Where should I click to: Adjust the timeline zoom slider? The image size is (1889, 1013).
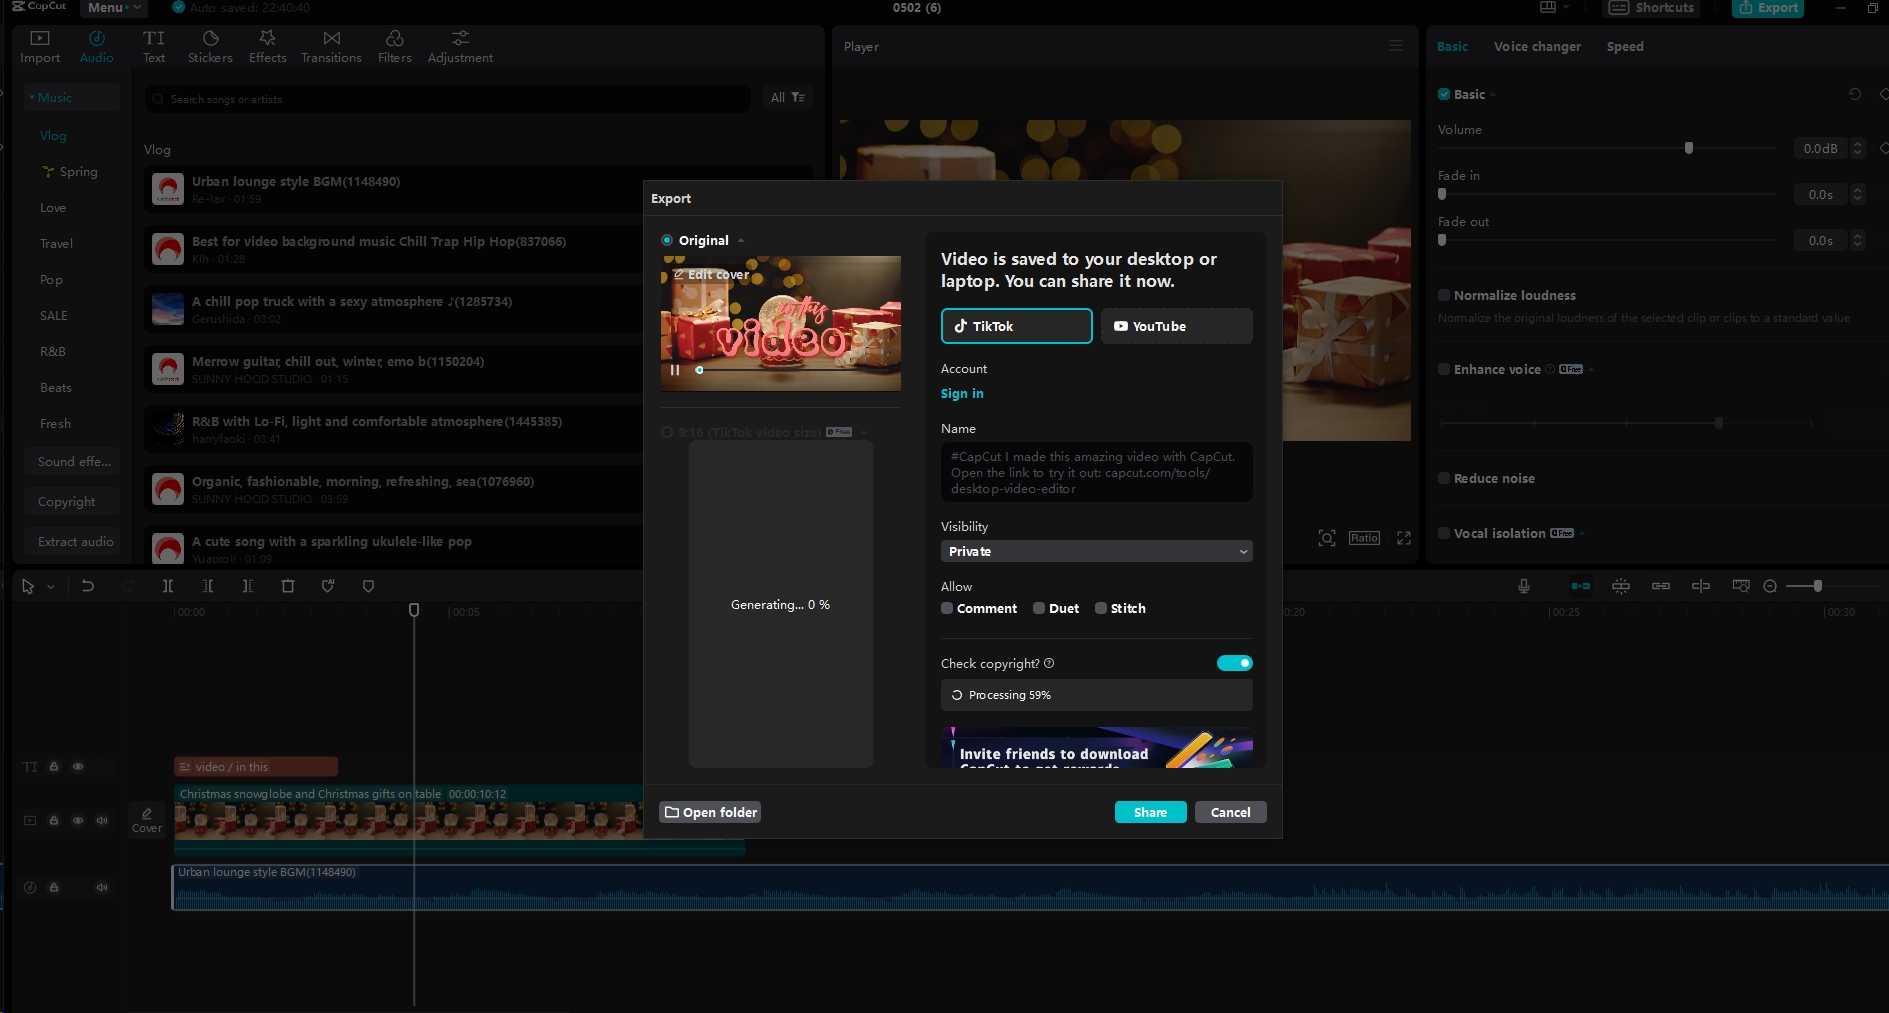click(x=1817, y=586)
